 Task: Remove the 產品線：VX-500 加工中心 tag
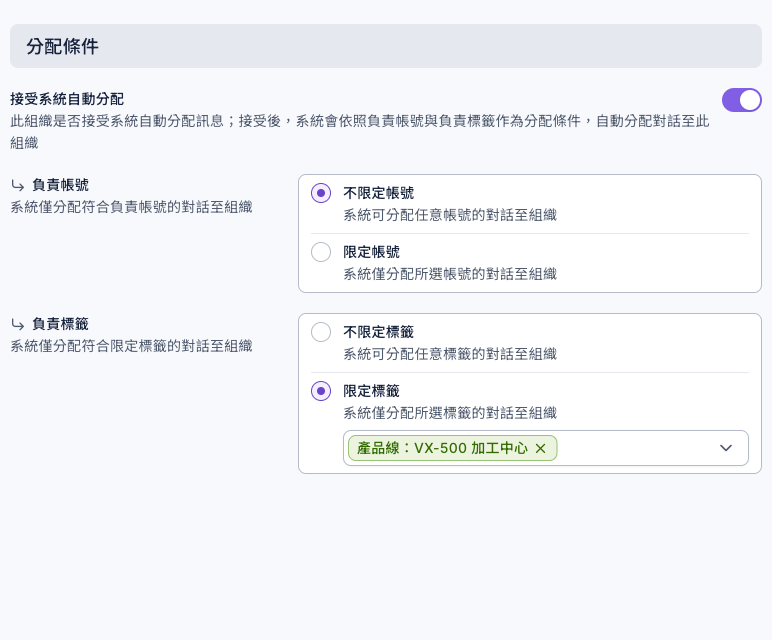[541, 448]
